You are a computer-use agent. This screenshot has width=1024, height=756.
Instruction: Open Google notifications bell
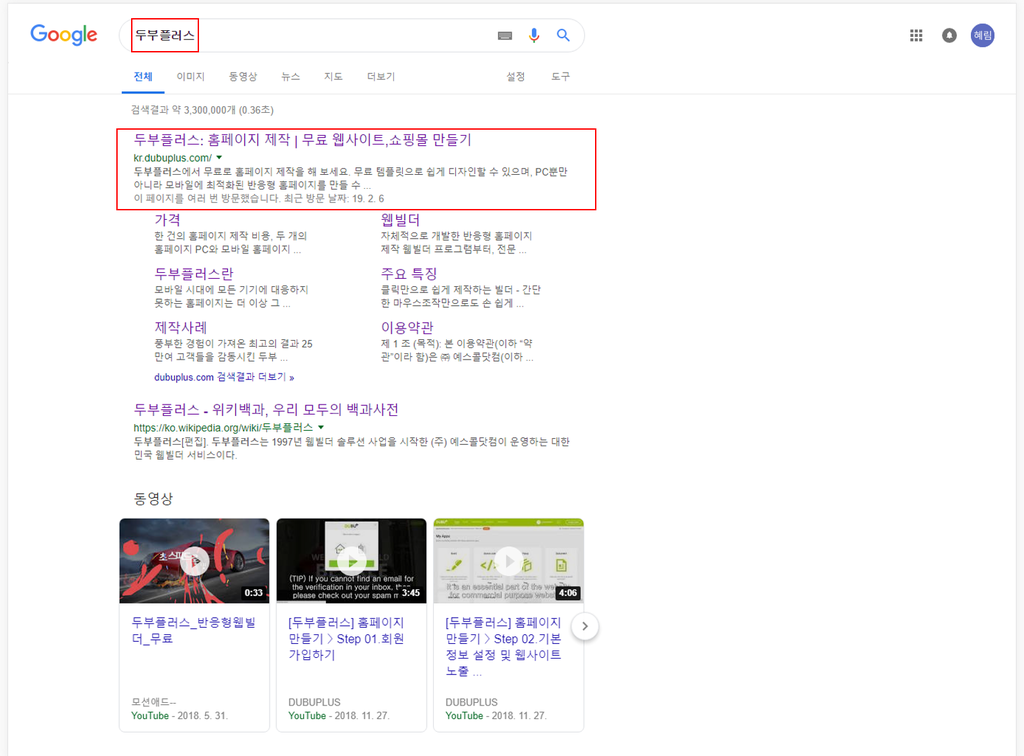click(x=949, y=36)
